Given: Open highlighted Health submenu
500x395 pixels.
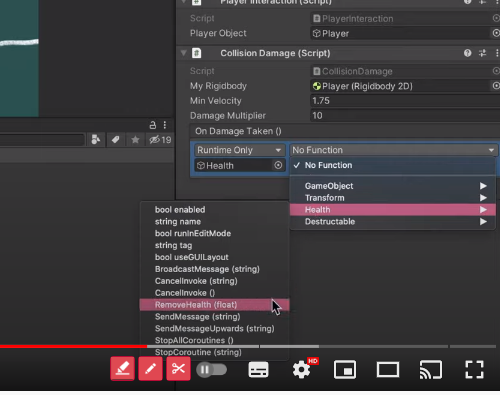Looking at the screenshot, I should click(x=392, y=210).
